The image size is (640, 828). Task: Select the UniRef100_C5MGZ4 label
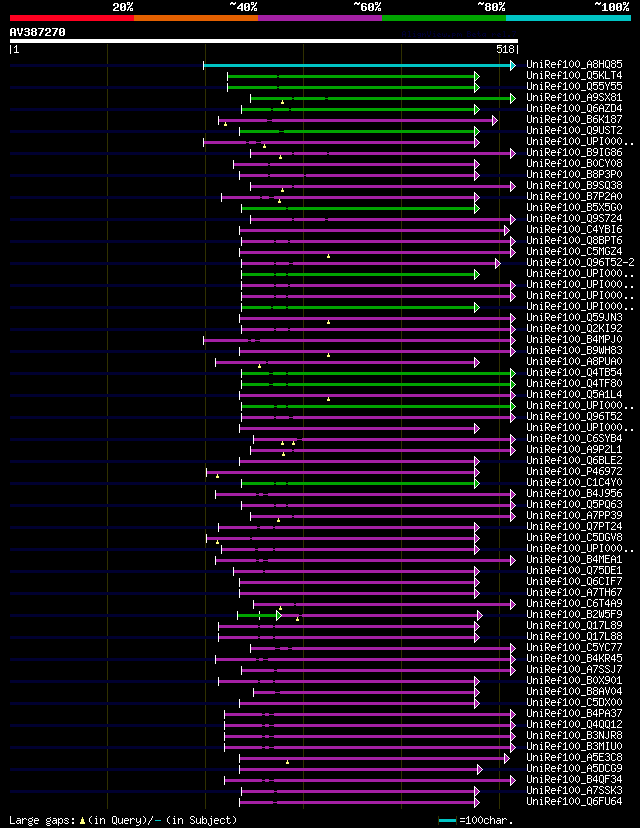[575, 251]
